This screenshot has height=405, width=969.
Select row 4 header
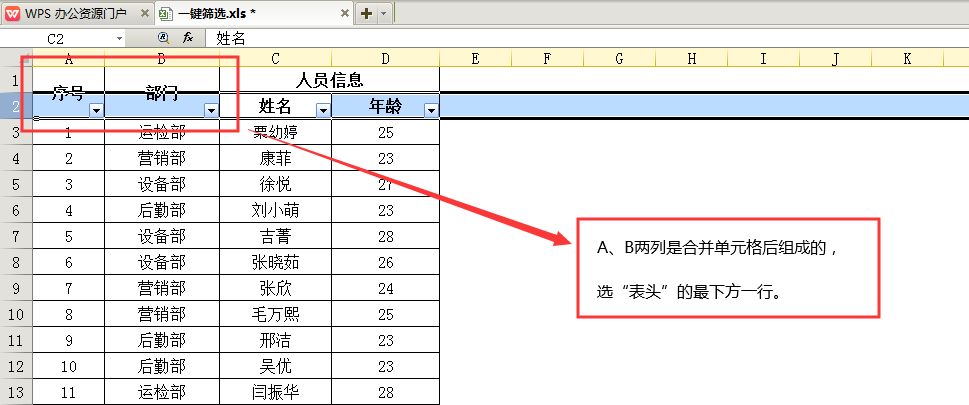tap(16, 158)
